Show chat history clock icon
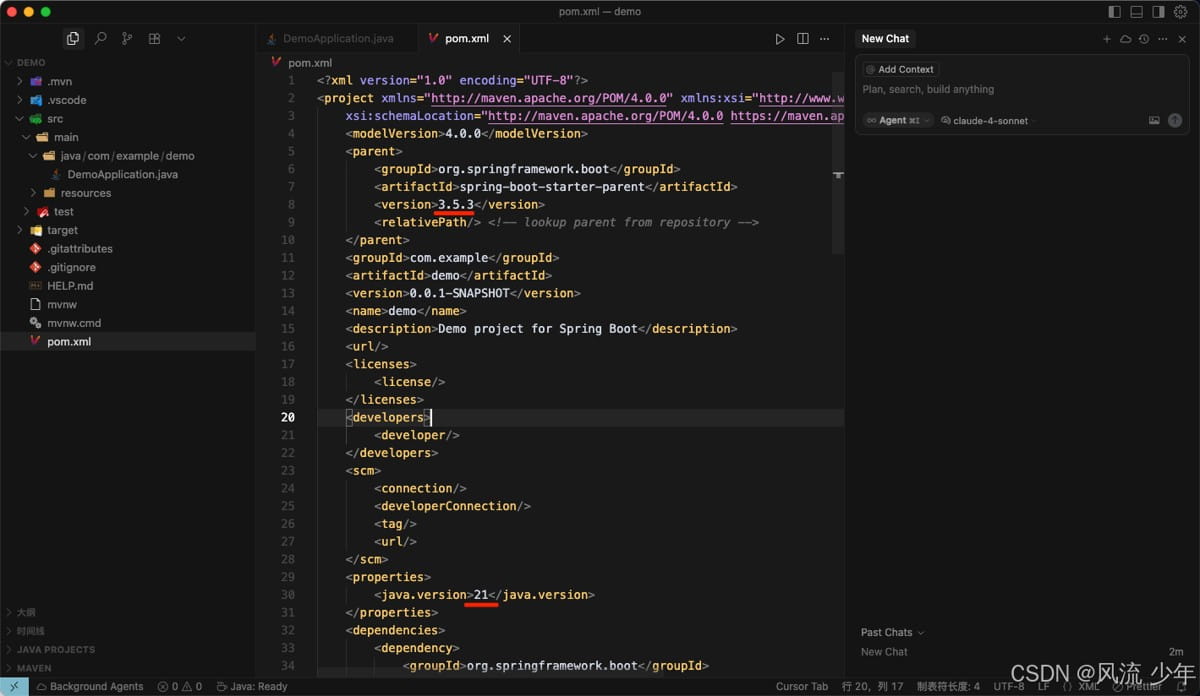Image resolution: width=1200 pixels, height=696 pixels. click(x=1145, y=39)
